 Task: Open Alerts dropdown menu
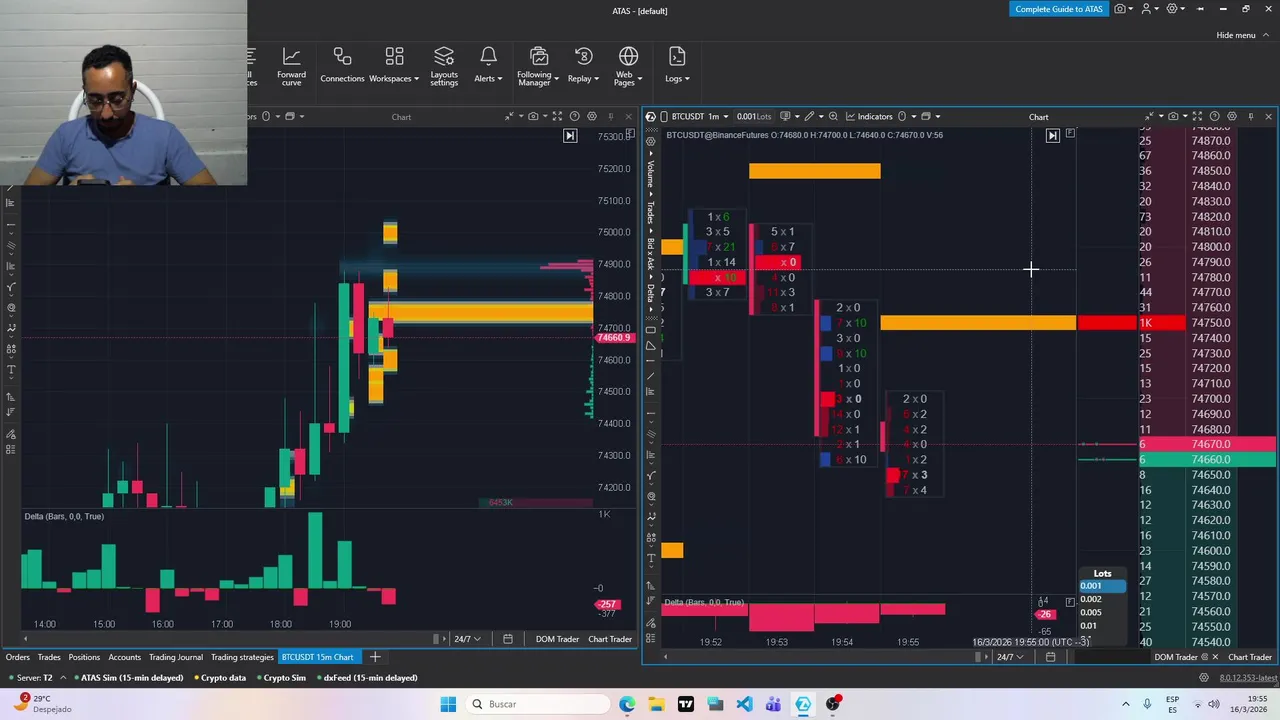point(488,66)
